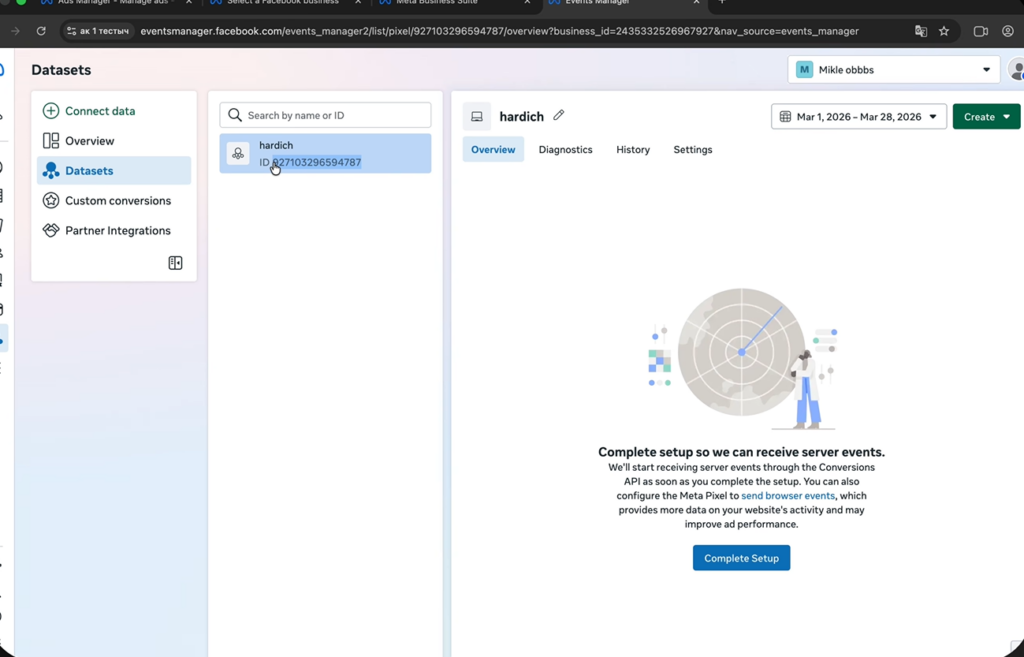Click the Datasets page heading

pyautogui.click(x=61, y=70)
